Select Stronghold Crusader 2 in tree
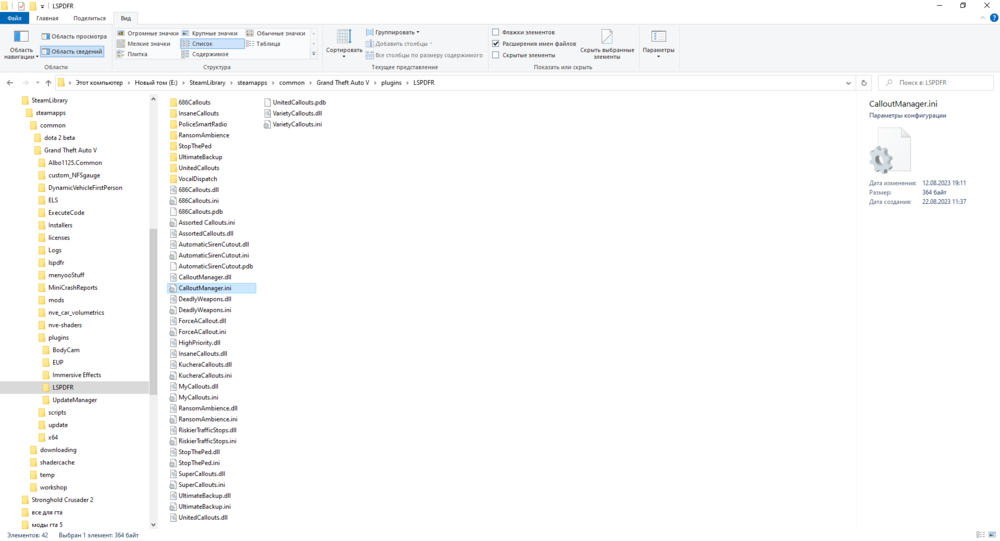The height and width of the screenshot is (541, 1000). (x=62, y=500)
